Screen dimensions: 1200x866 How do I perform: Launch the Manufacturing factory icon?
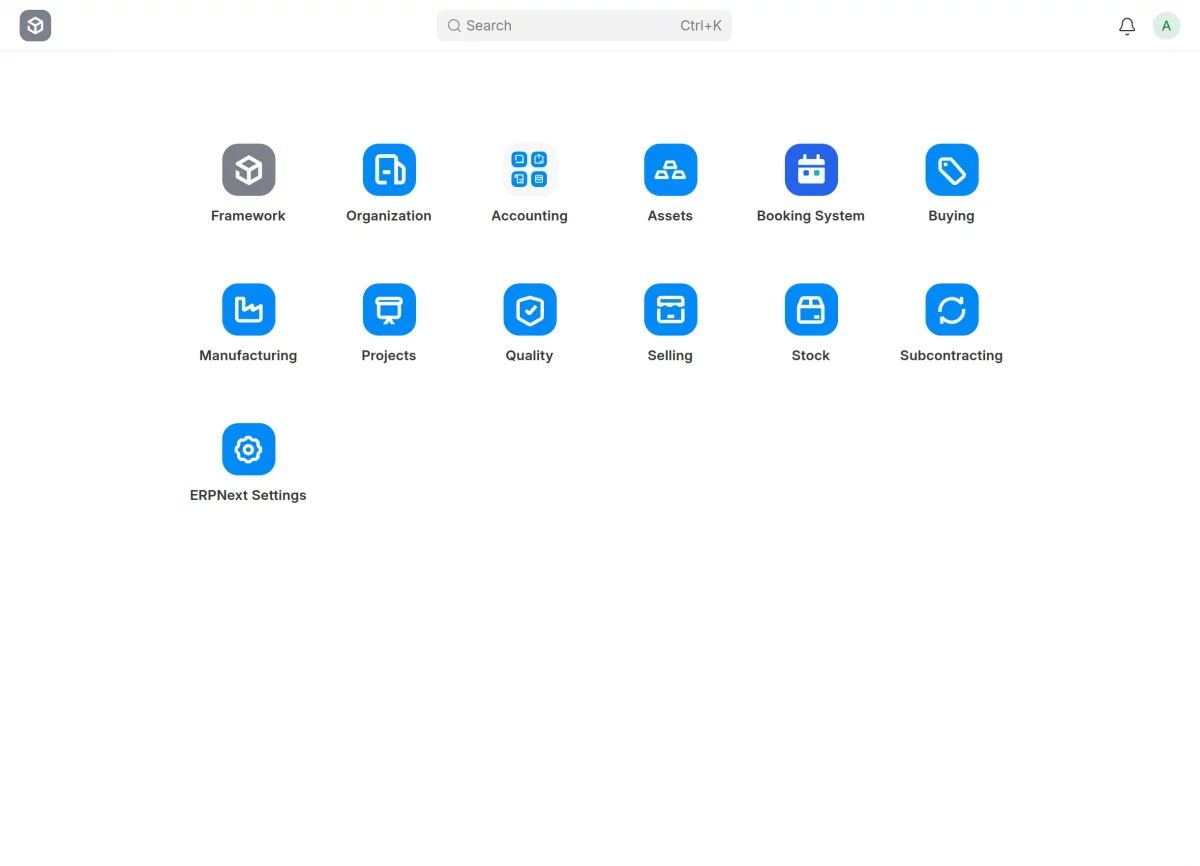click(x=248, y=310)
